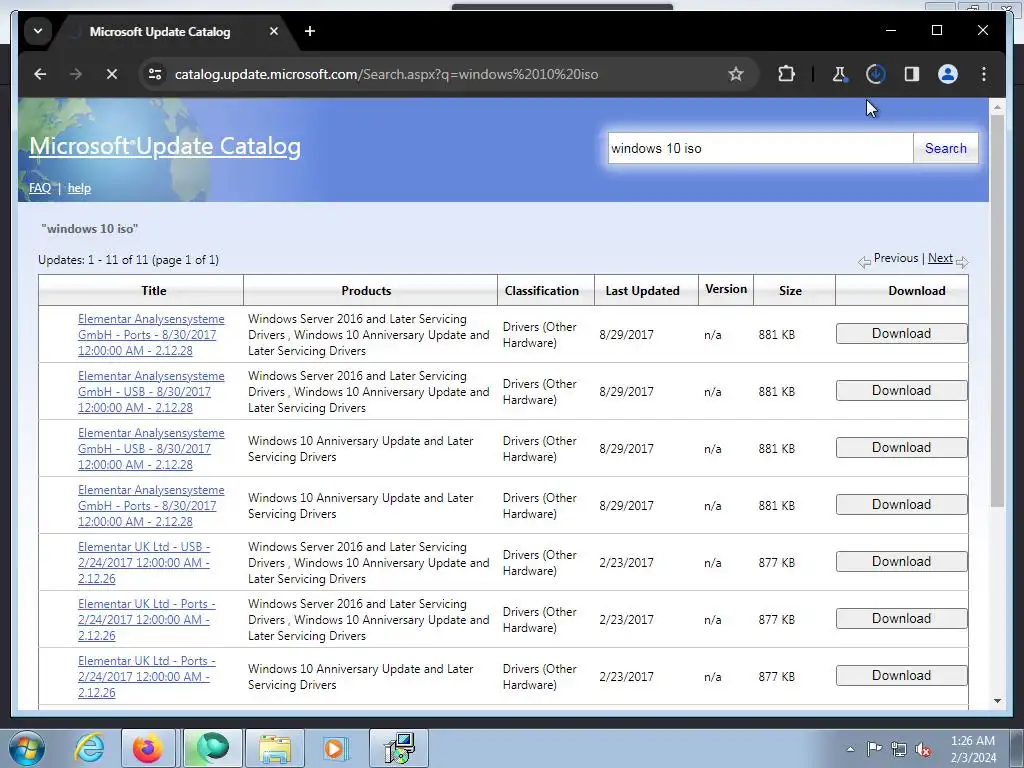Open Chrome Labs flask icon

click(839, 74)
